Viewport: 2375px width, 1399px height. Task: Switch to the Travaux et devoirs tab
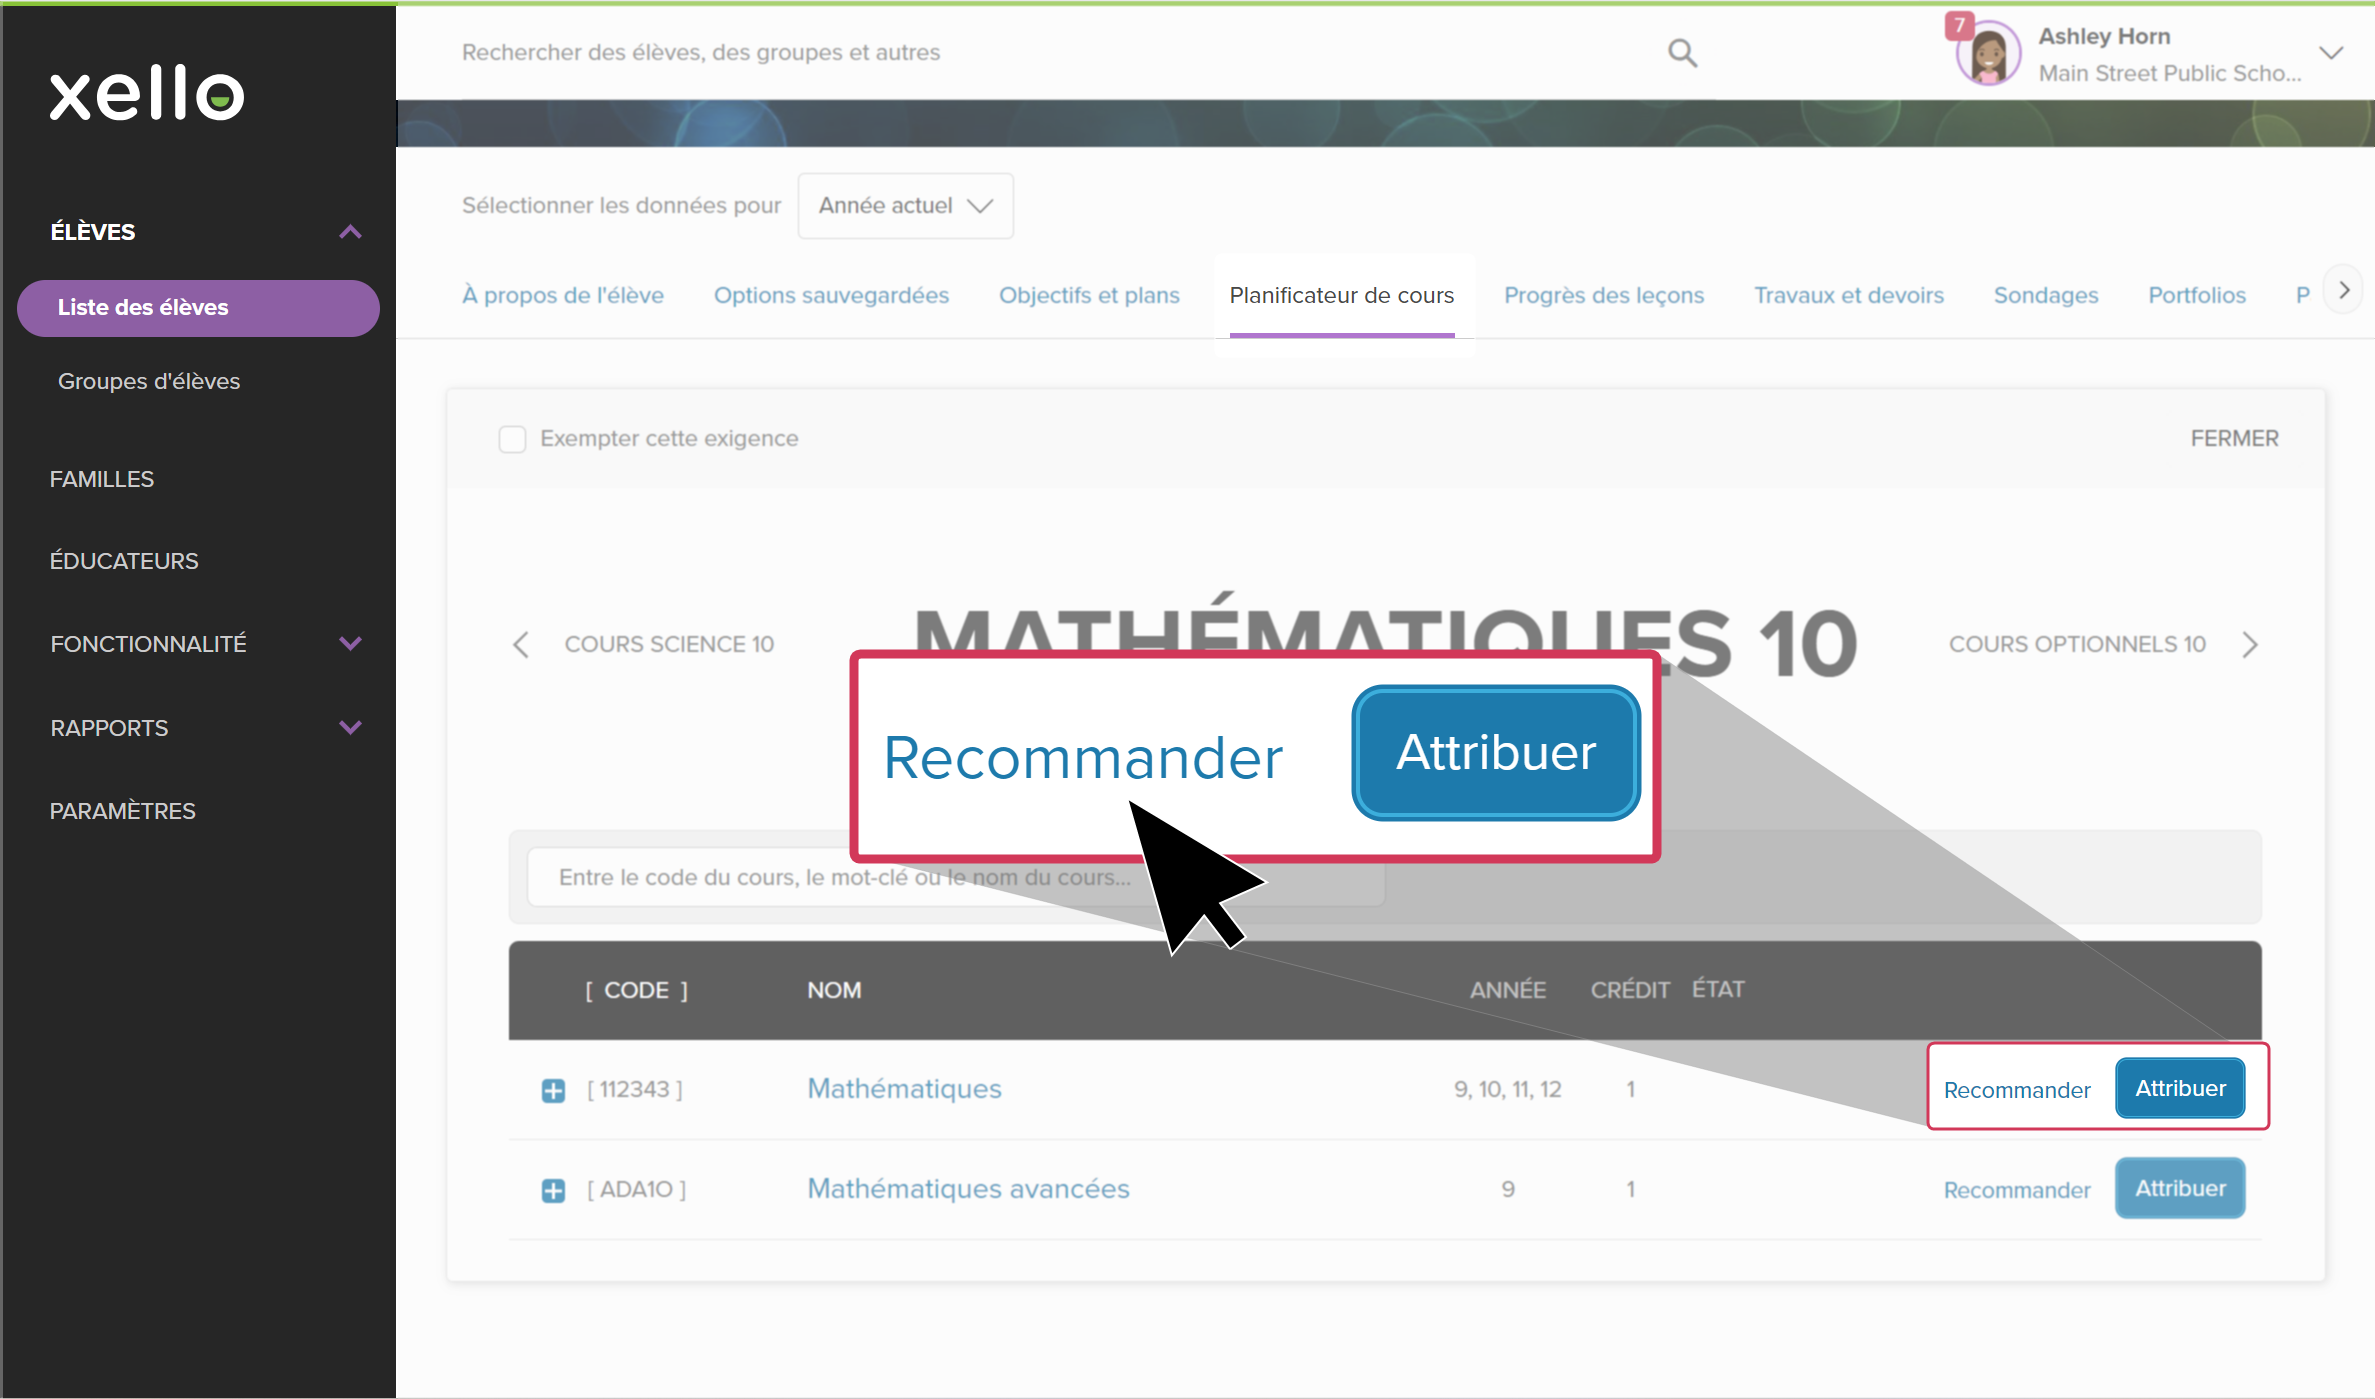(1848, 296)
